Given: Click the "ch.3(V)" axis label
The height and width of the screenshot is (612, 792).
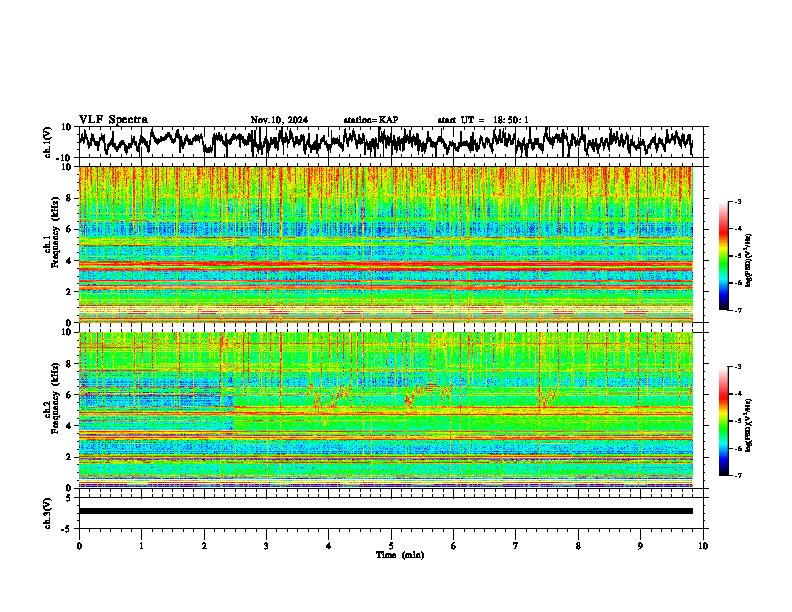Looking at the screenshot, I should pos(48,514).
